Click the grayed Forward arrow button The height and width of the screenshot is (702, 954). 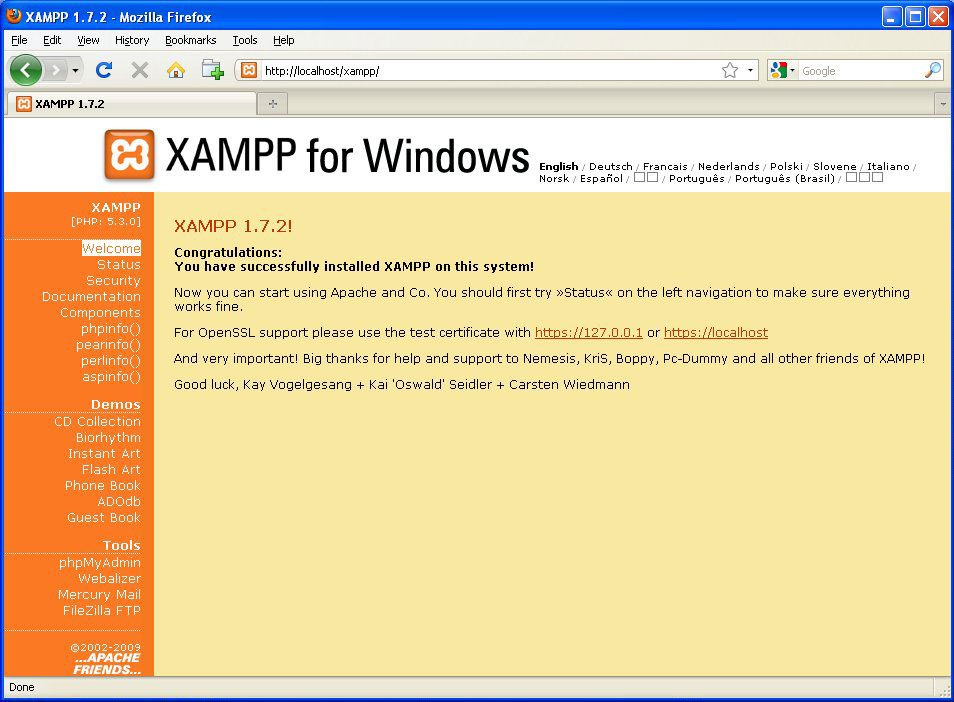[x=55, y=71]
